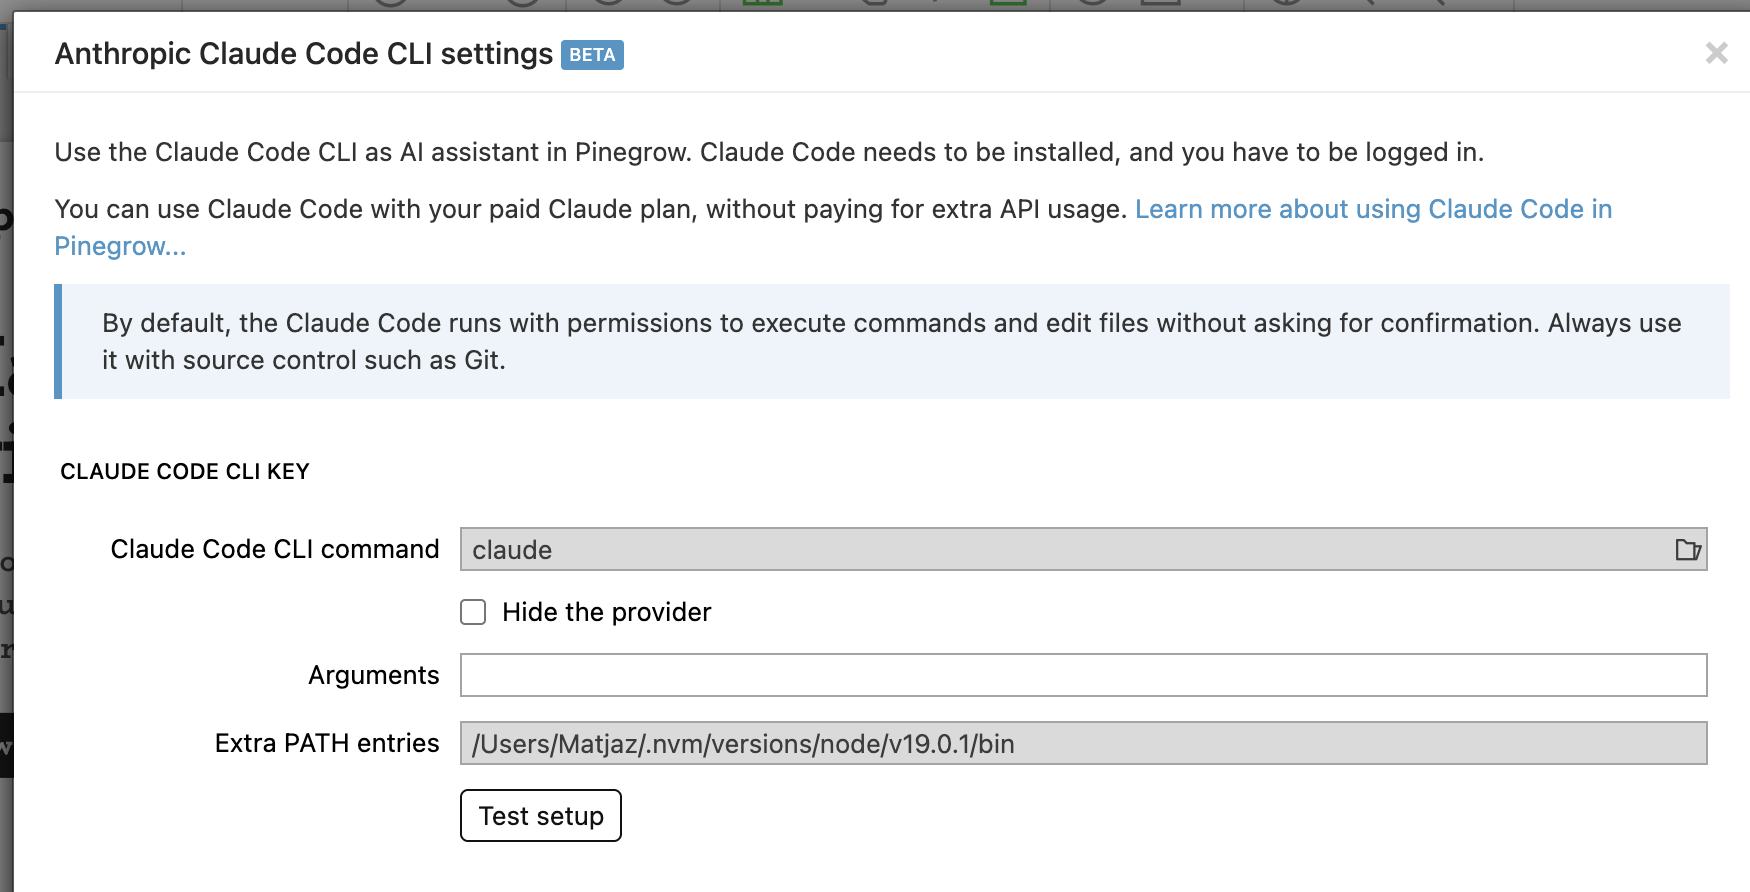Close the Claude Code CLI settings dialog
Screen dimensions: 1750x892
[1716, 53]
